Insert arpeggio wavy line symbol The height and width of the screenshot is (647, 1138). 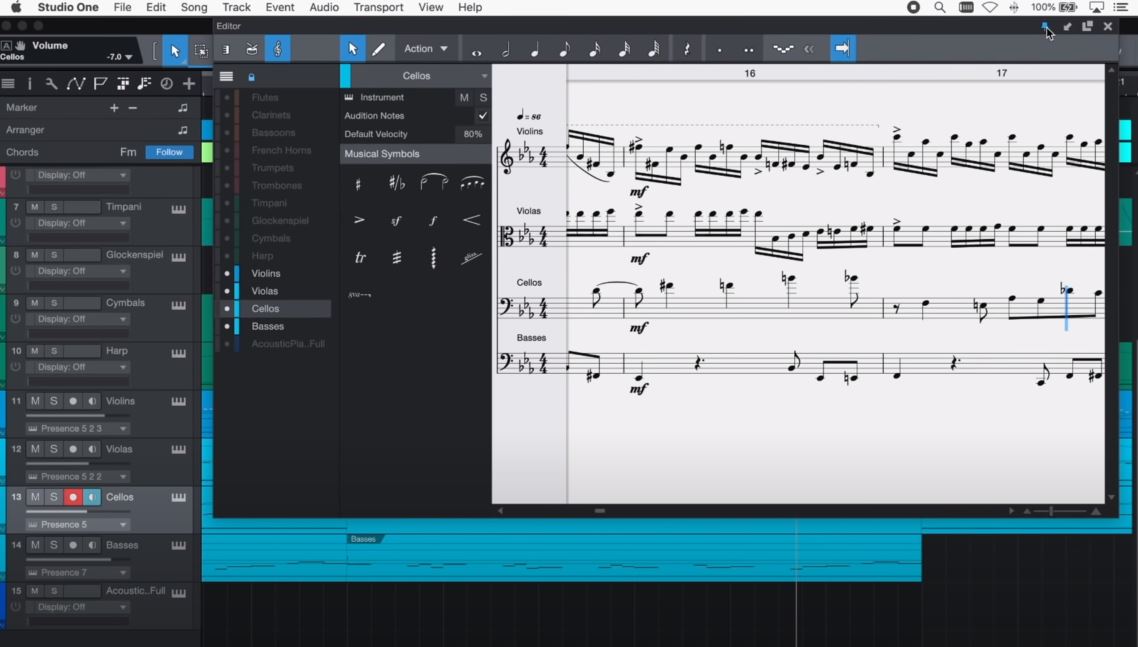pyautogui.click(x=433, y=258)
